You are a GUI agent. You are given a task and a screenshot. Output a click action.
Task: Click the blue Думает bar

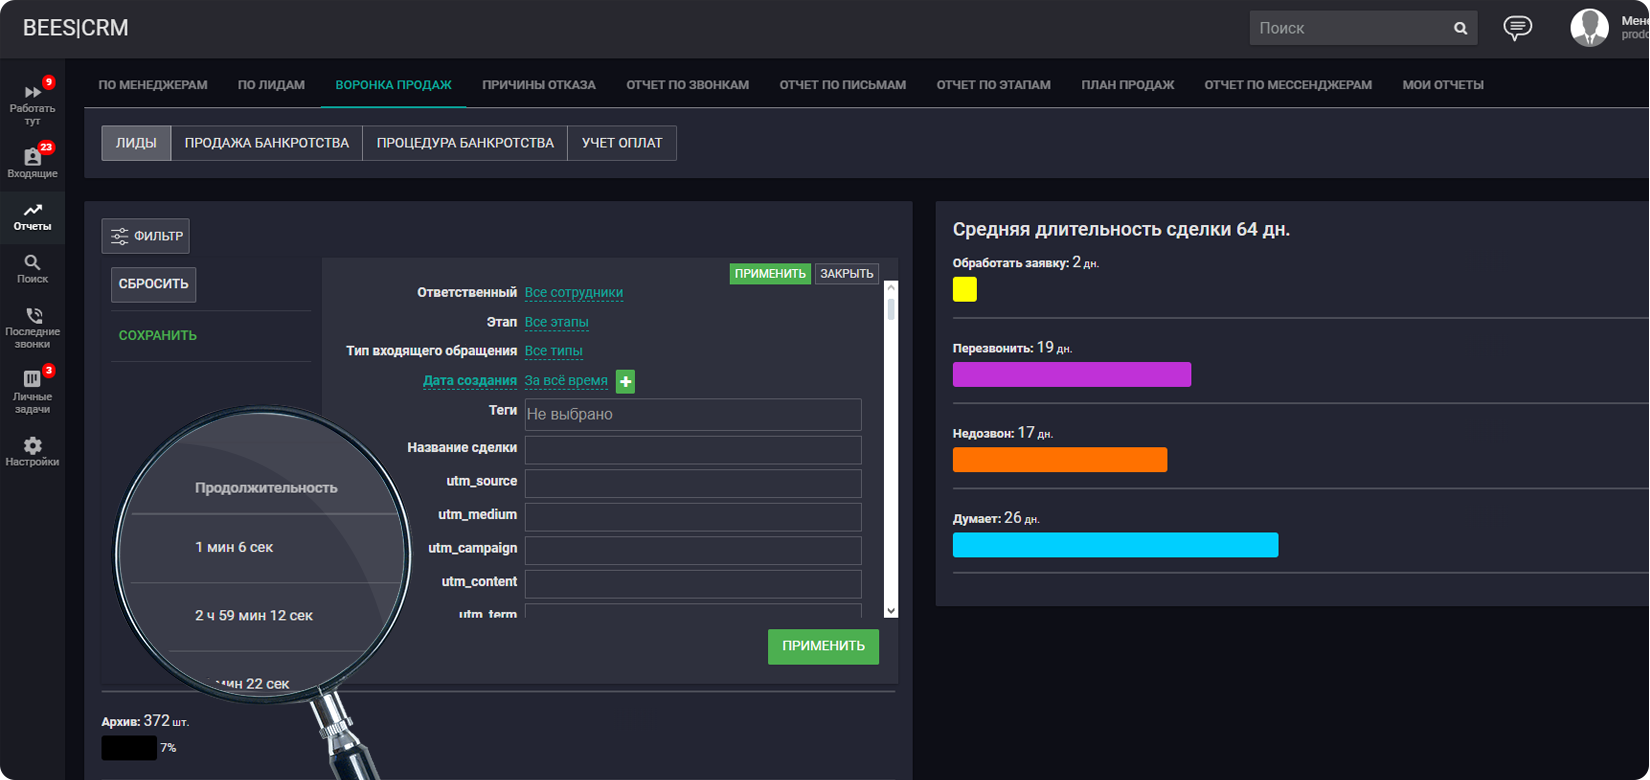click(1115, 544)
